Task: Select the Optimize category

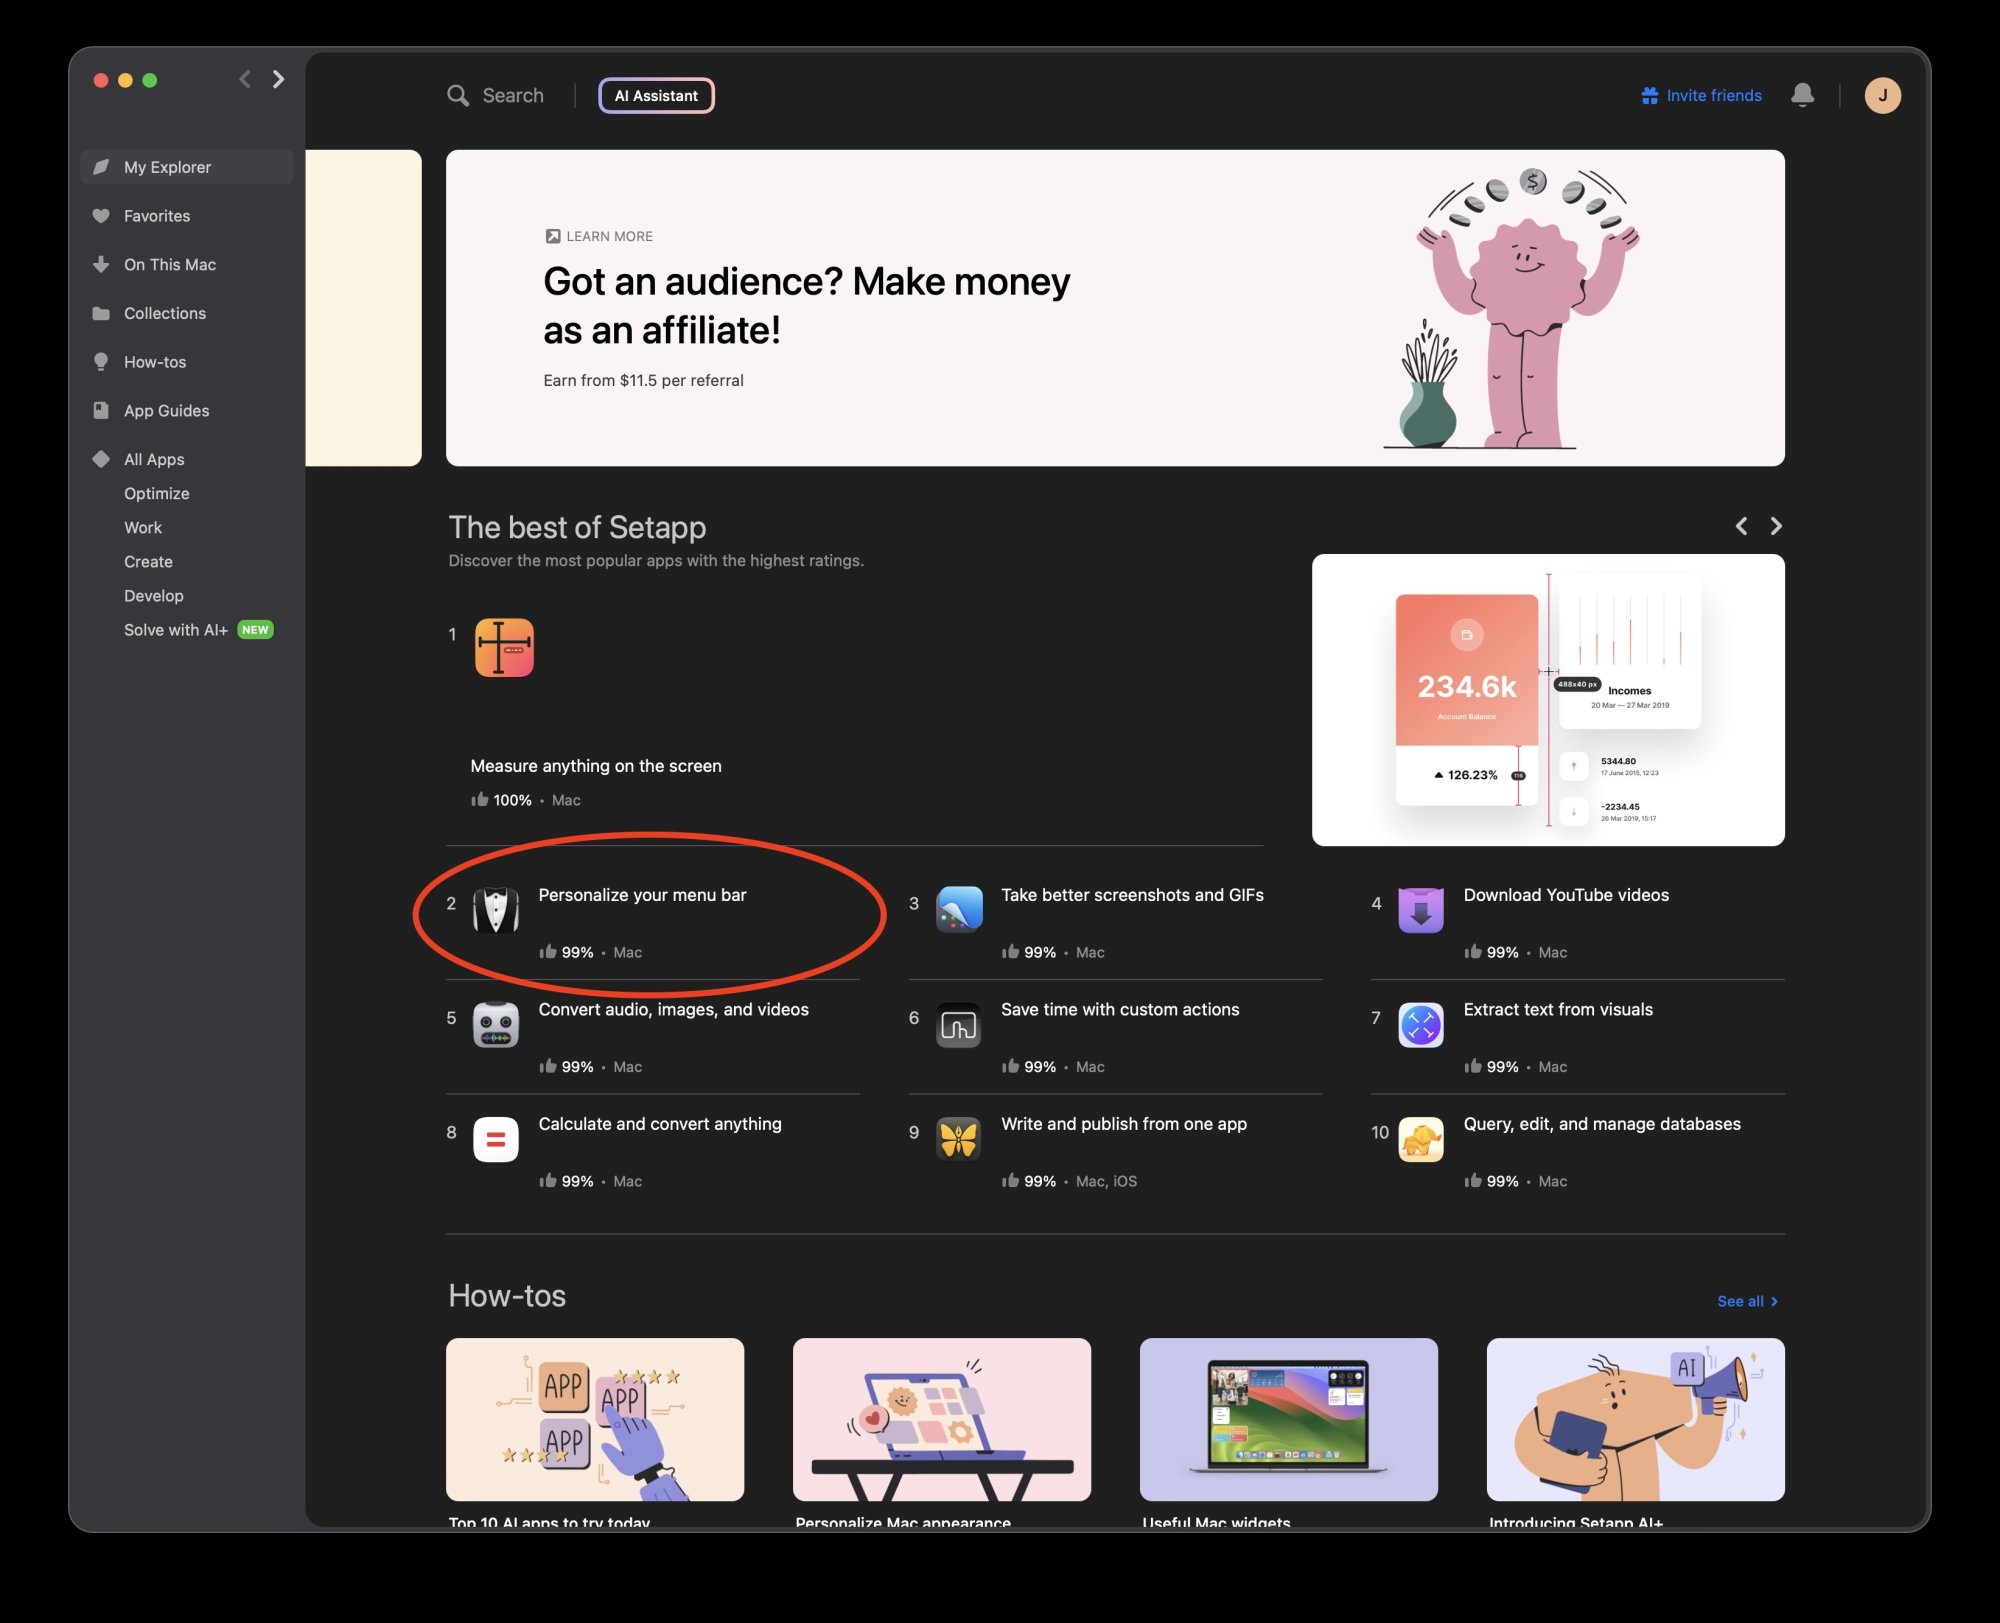Action: tap(156, 494)
